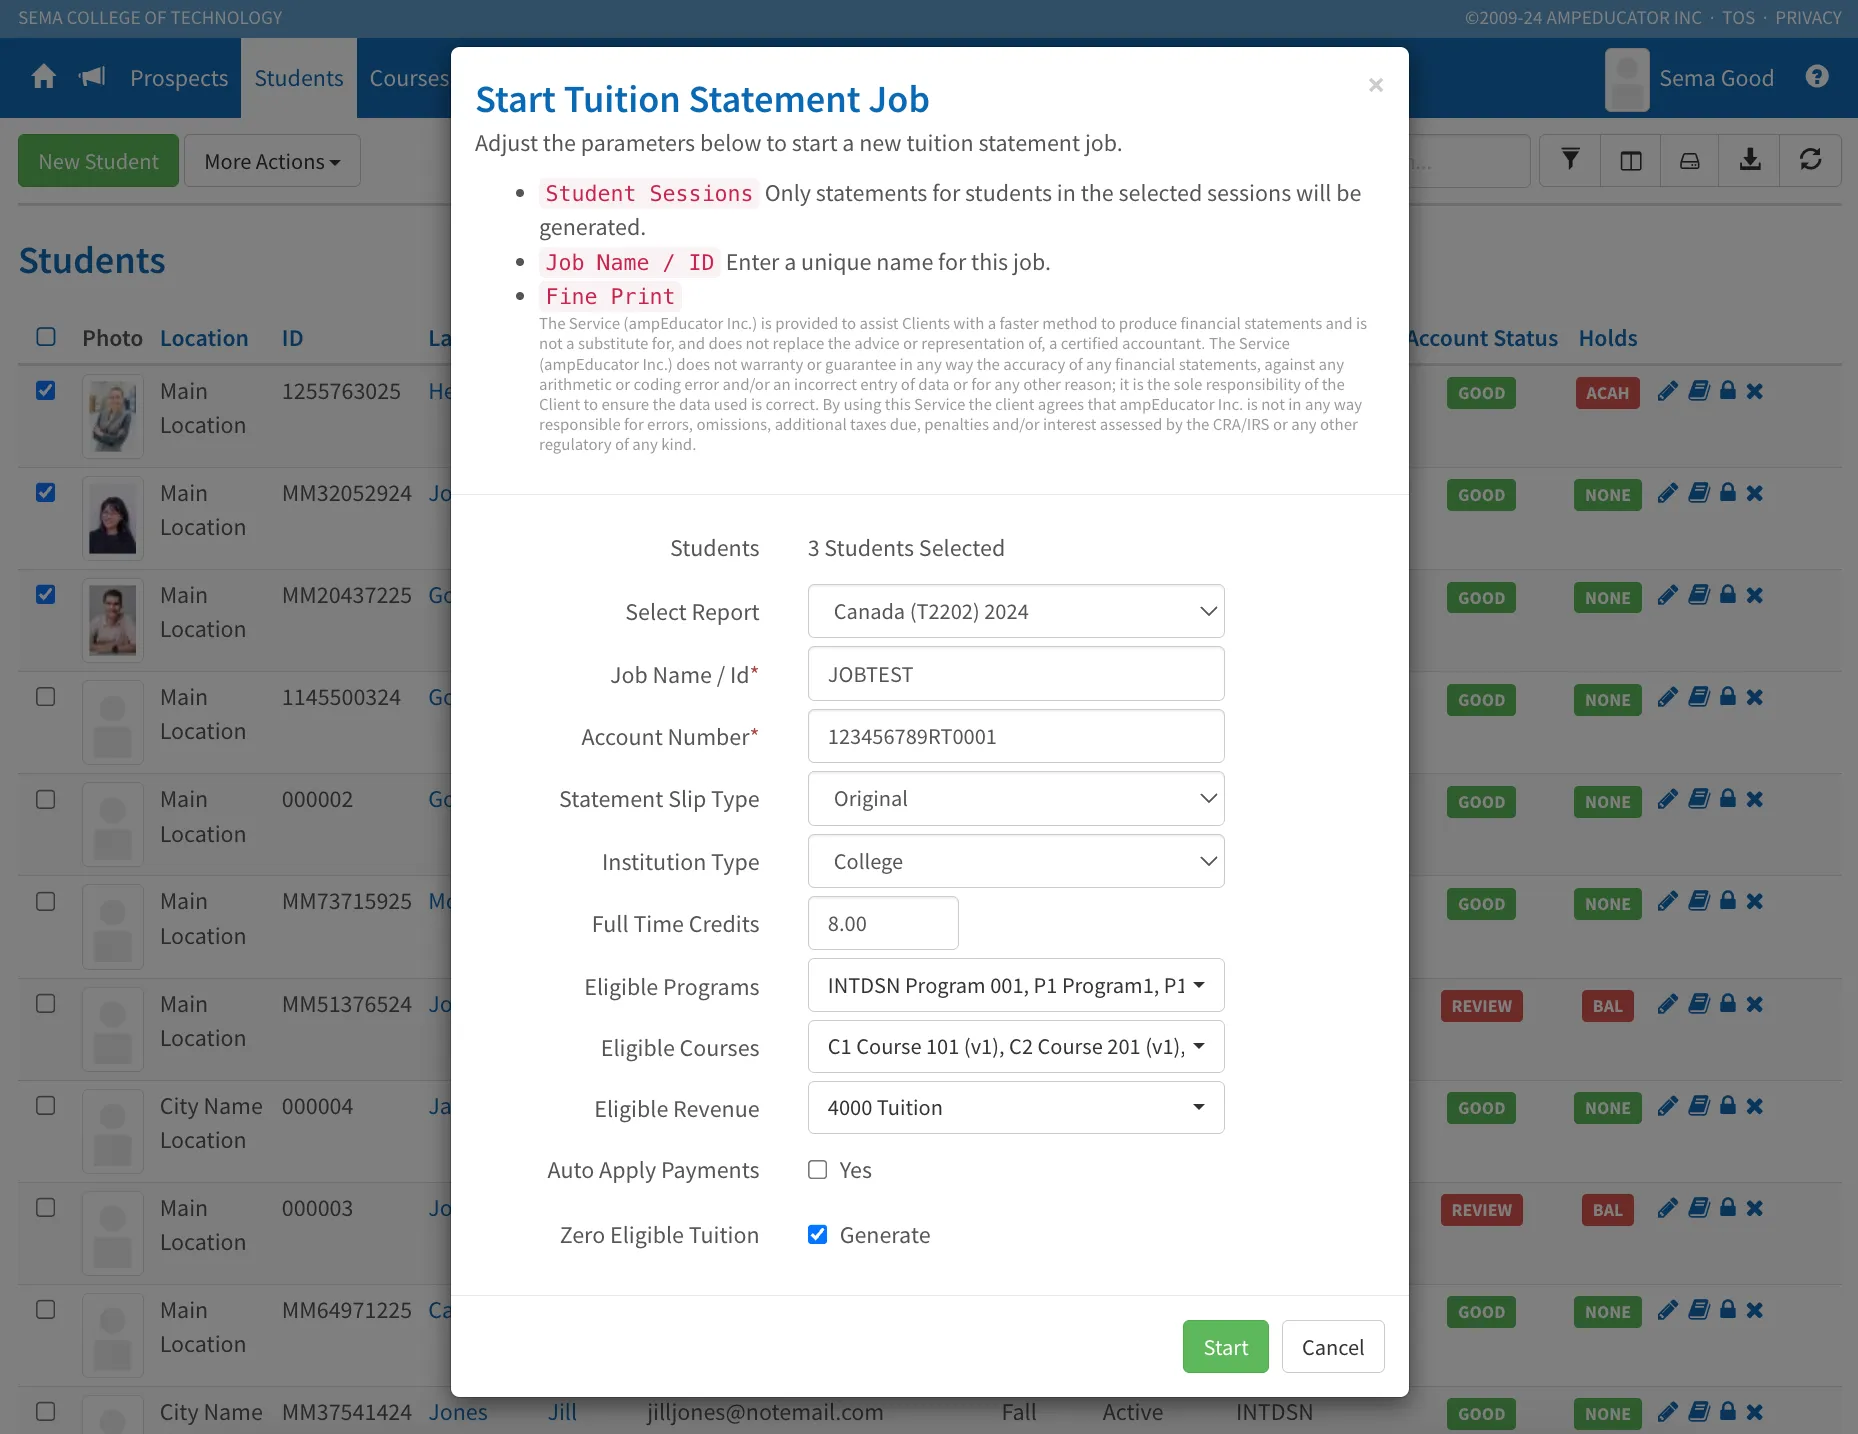Click the print icon in toolbar
This screenshot has width=1858, height=1434.
pos(1689,160)
